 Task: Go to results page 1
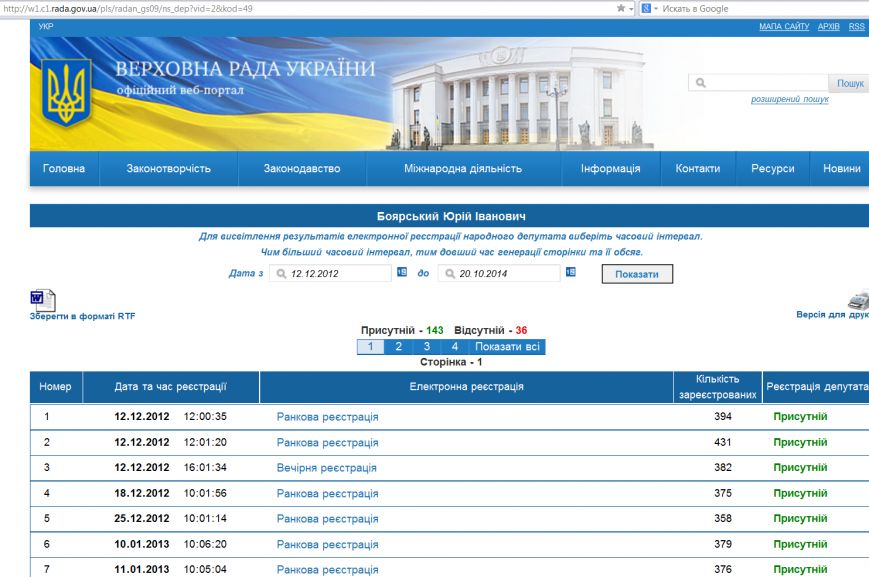coord(370,347)
